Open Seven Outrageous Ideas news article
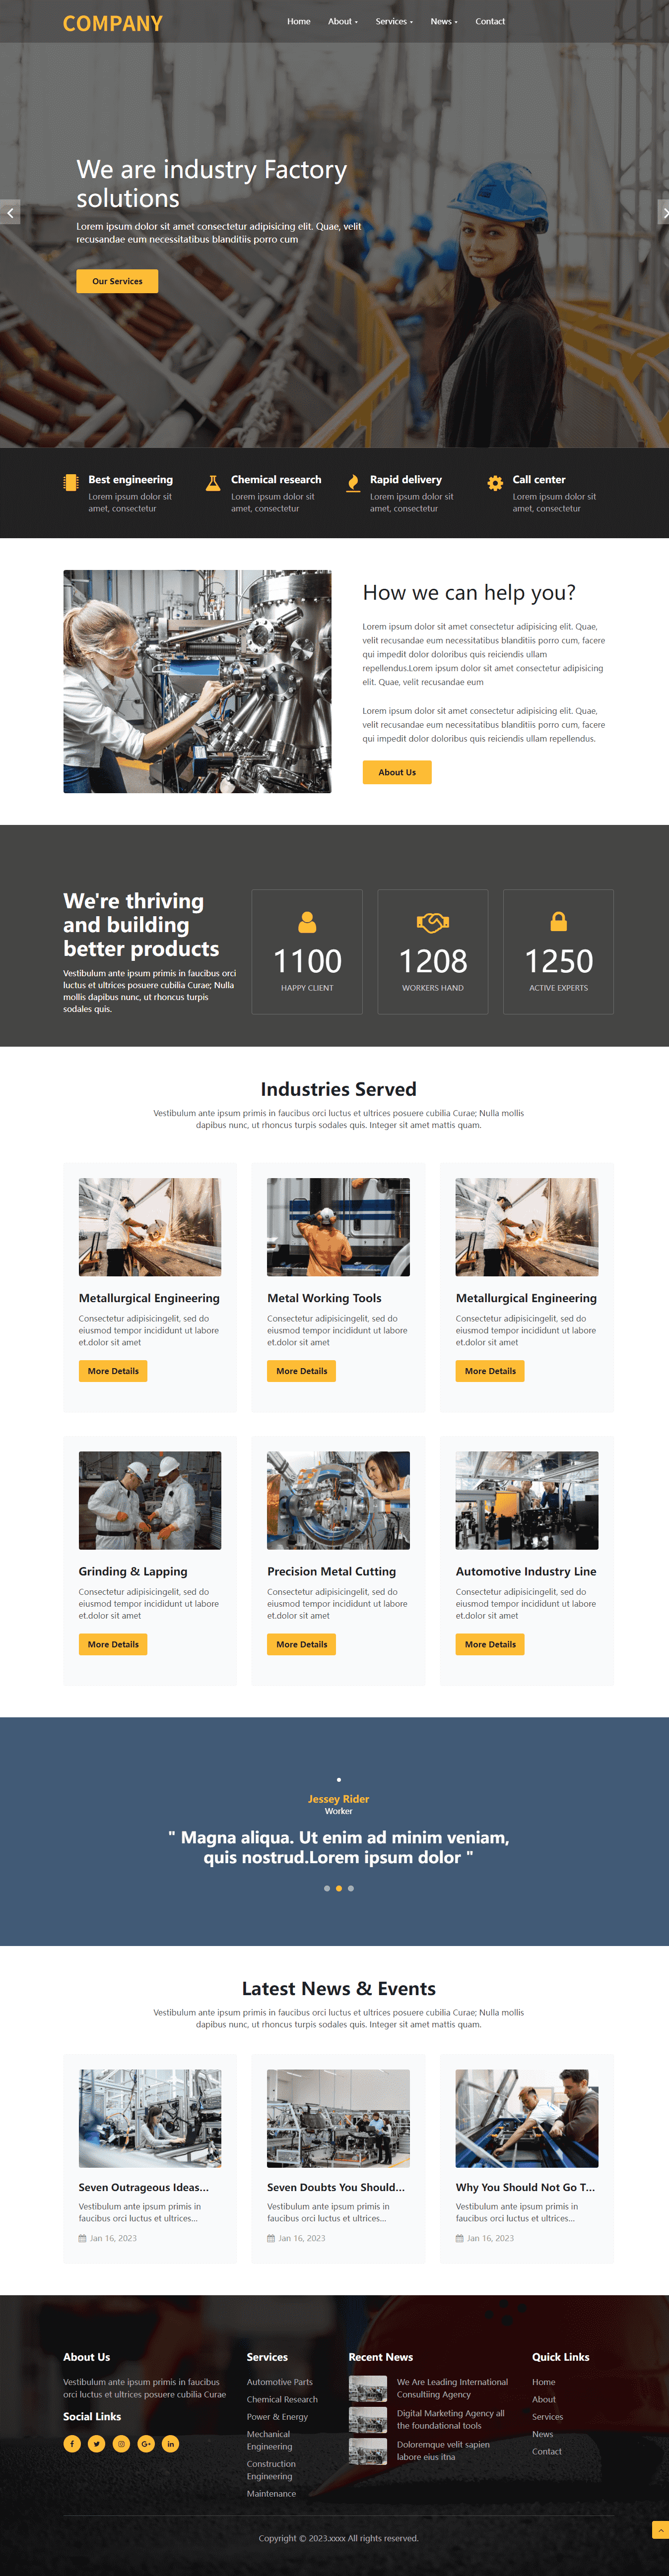Screen dimensions: 669x2576 144,2187
